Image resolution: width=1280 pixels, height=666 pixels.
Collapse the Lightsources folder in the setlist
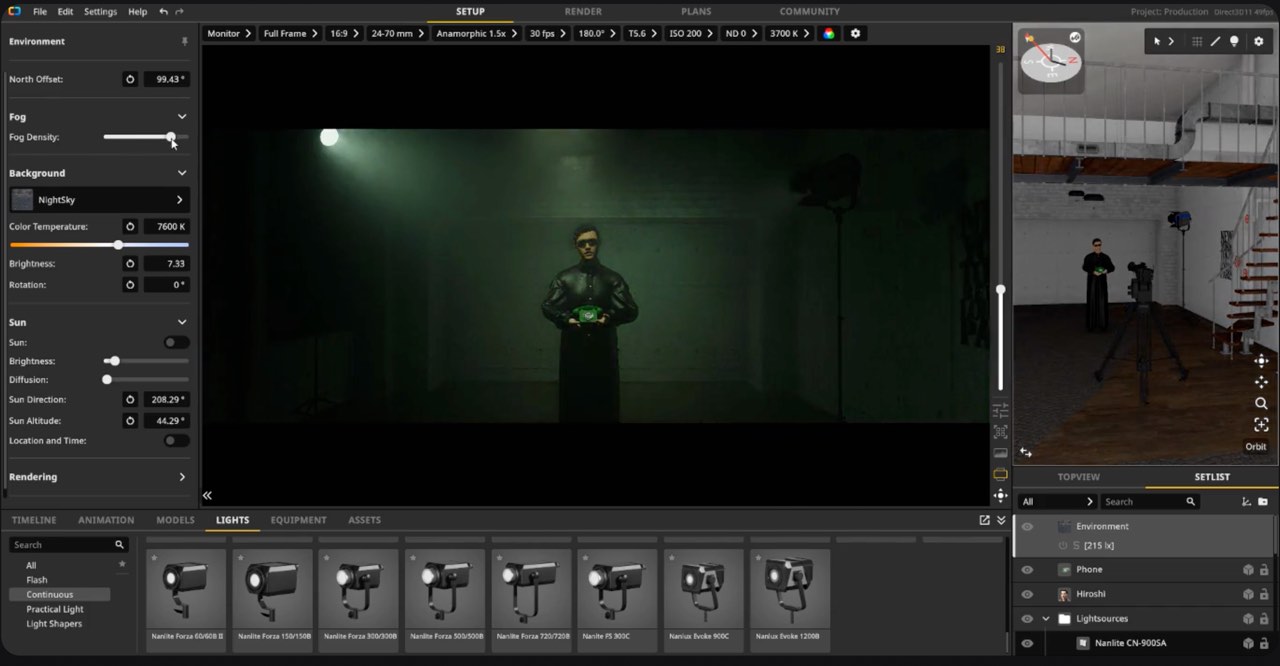click(1046, 619)
